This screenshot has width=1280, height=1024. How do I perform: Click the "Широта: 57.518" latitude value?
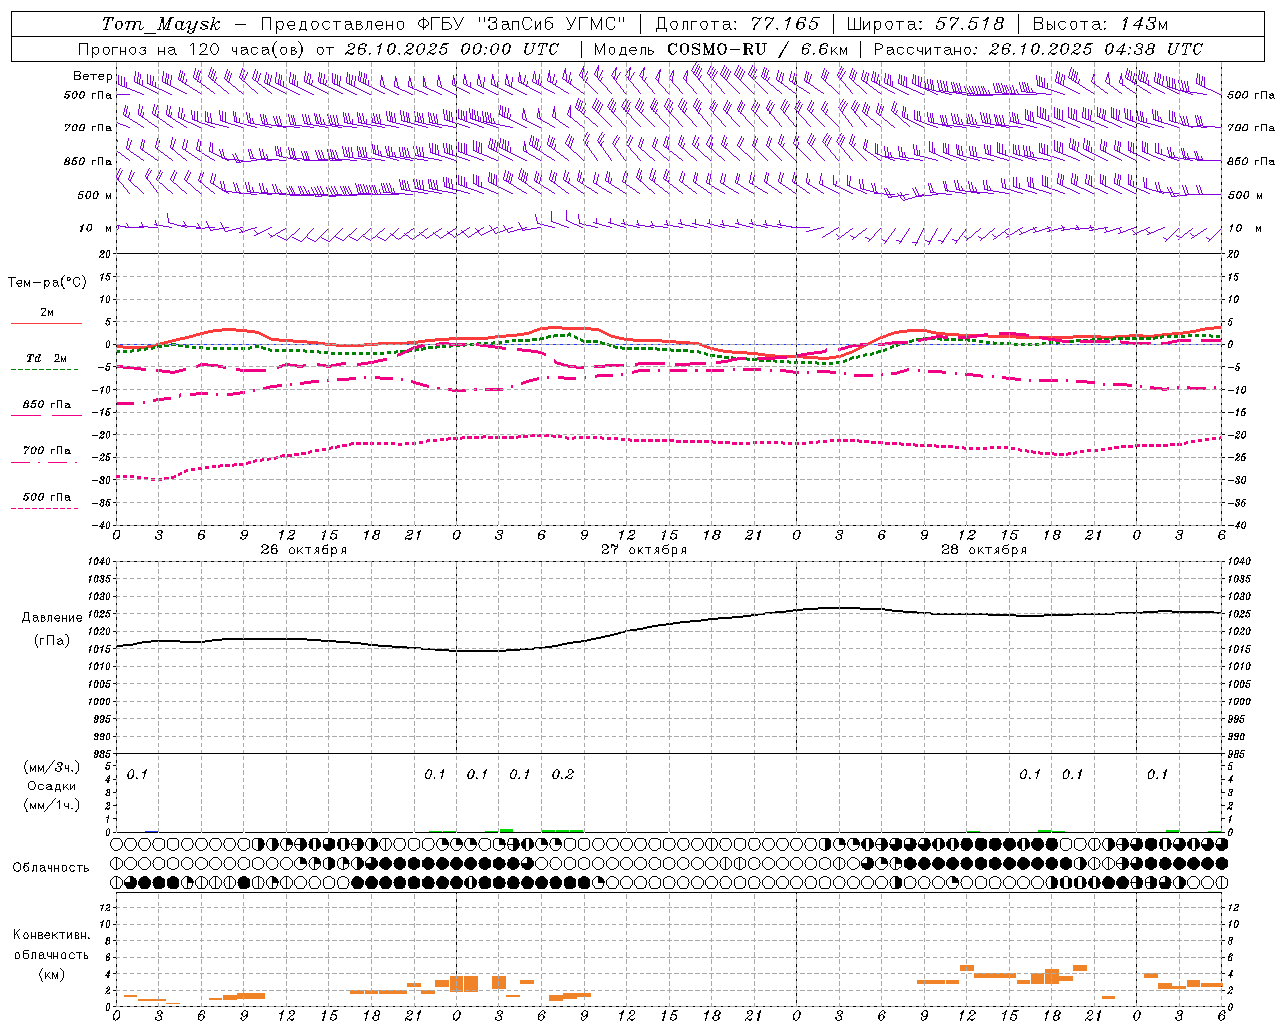pos(925,24)
